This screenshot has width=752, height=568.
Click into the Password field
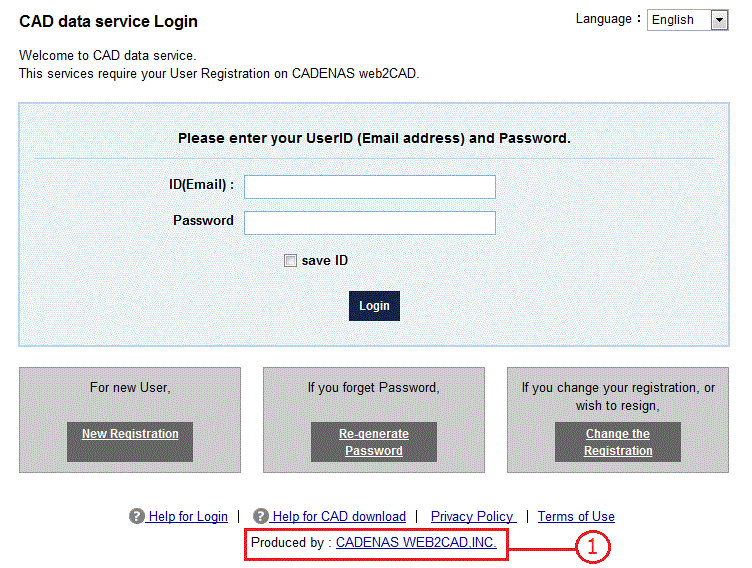(370, 222)
